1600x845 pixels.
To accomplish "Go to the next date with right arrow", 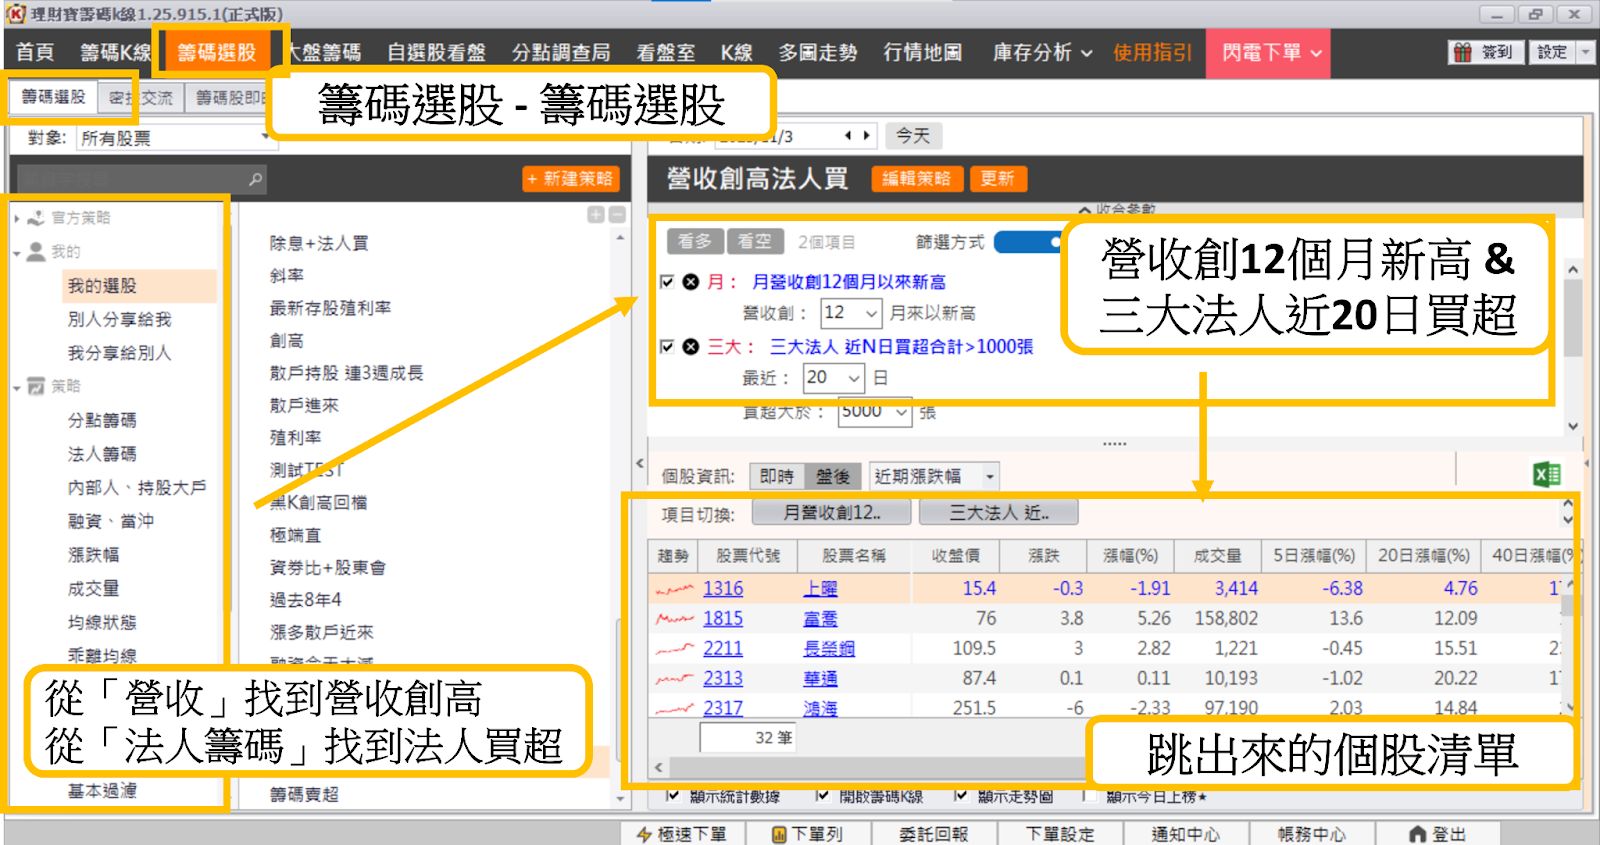I will click(866, 135).
